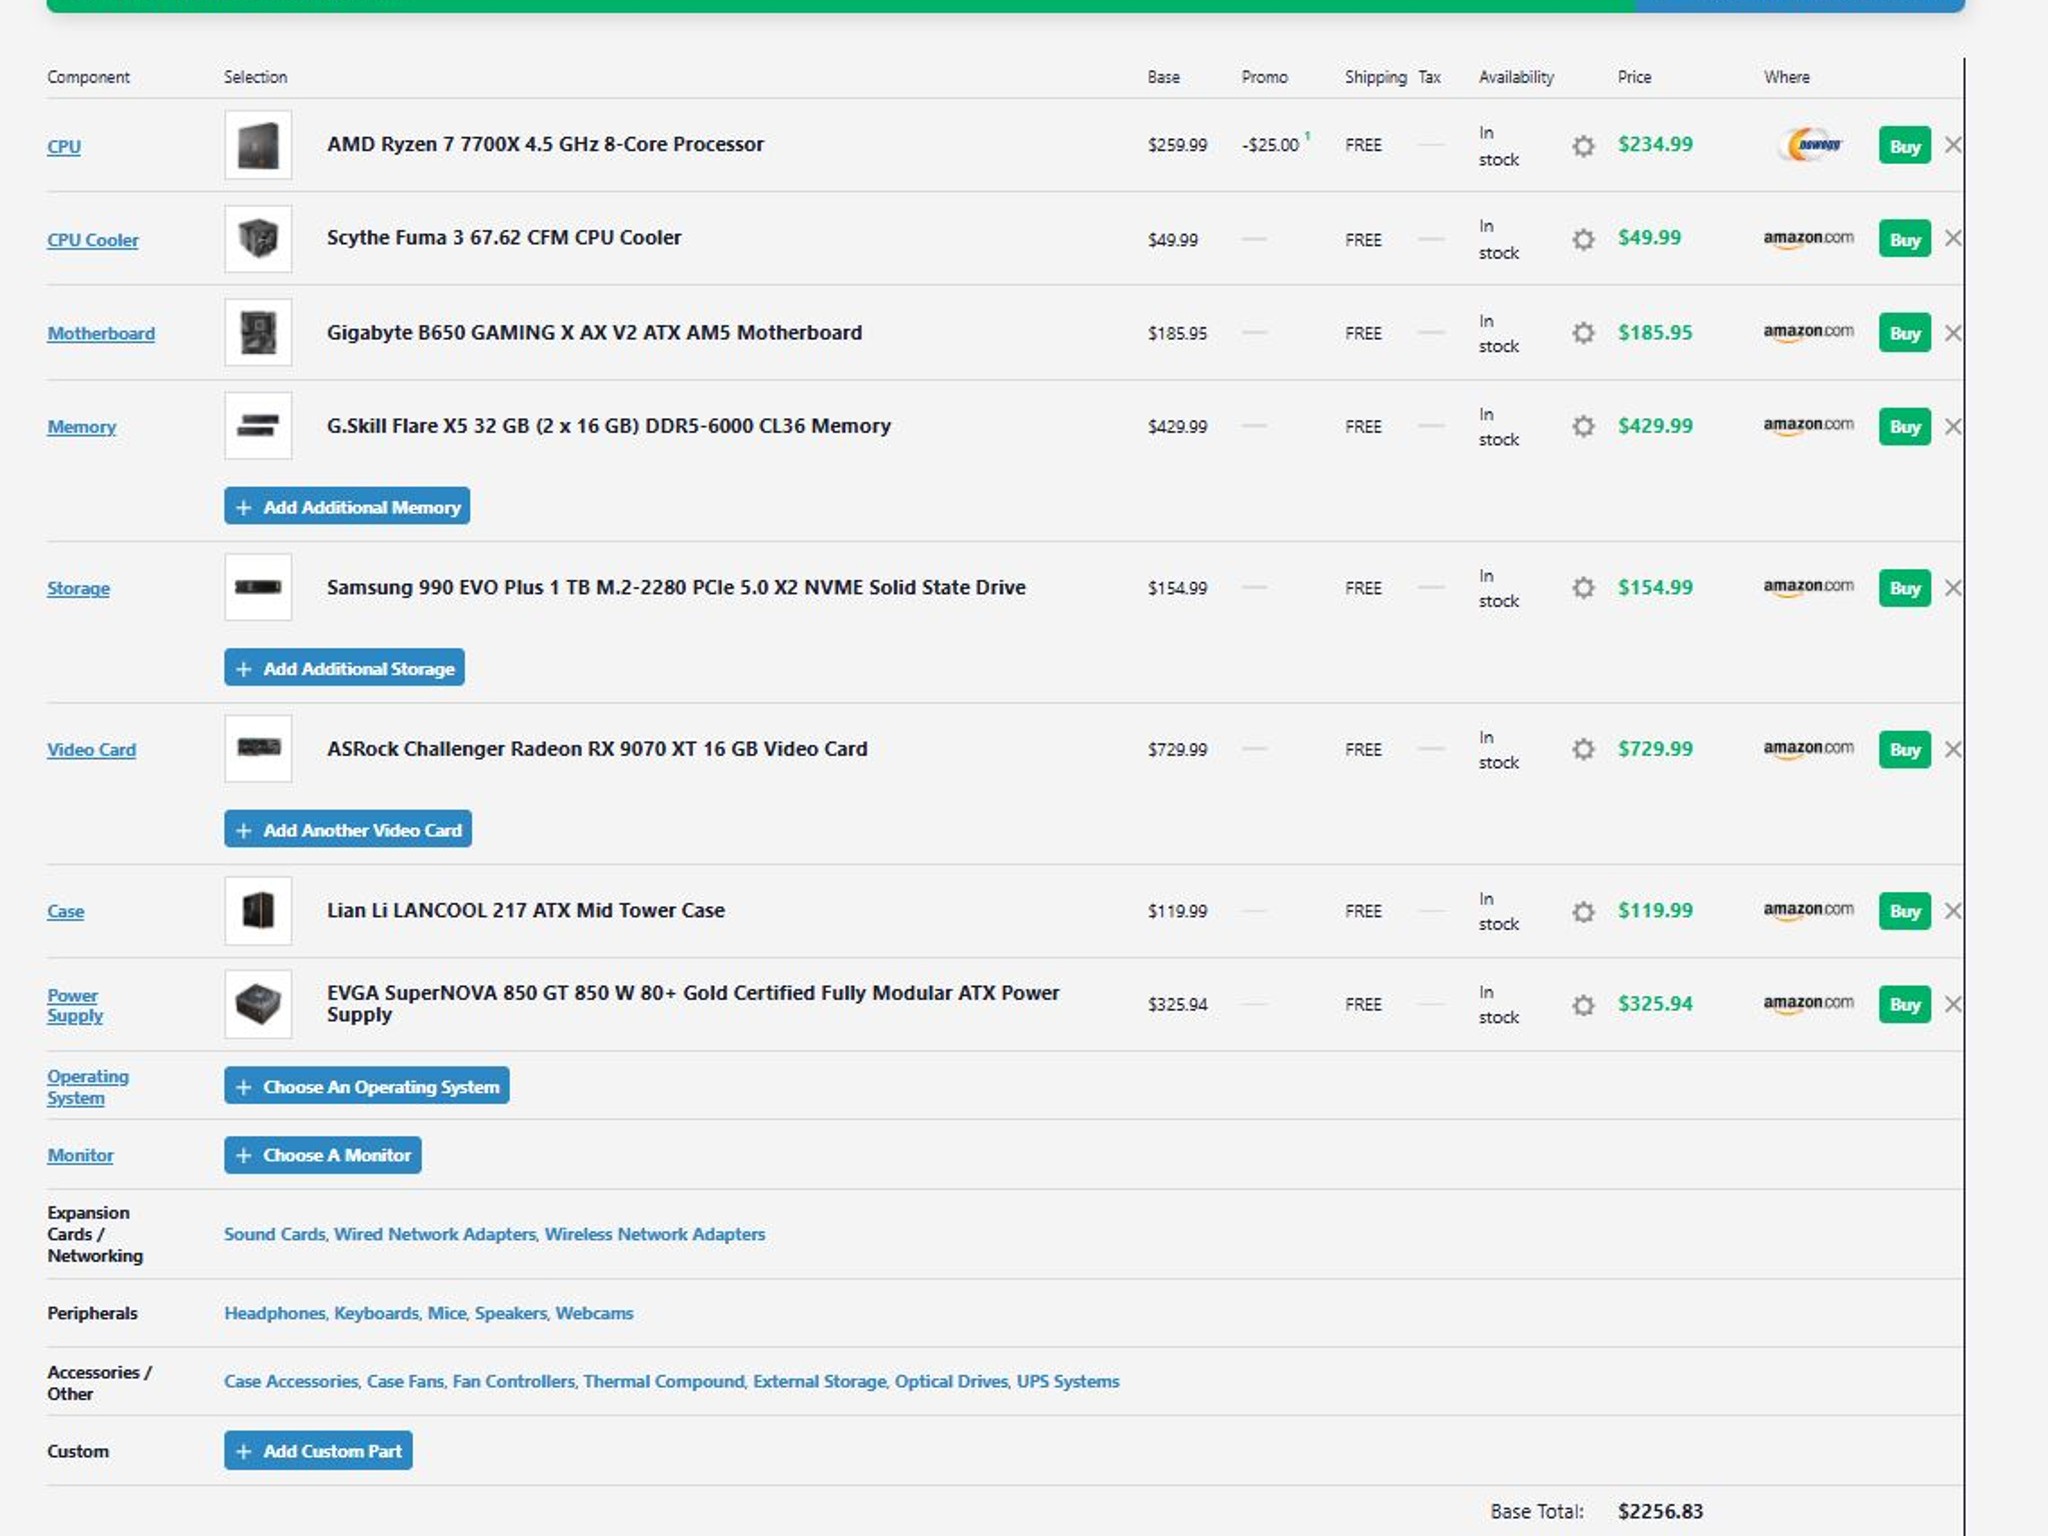The image size is (2048, 1536).
Task: Browse Case Fans accessories link
Action: (x=405, y=1381)
